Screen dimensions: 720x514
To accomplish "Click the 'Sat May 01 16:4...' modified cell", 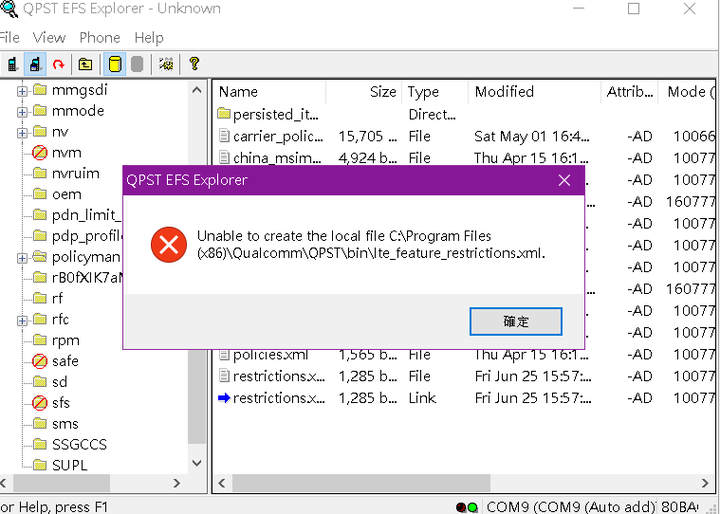I will pyautogui.click(x=532, y=136).
